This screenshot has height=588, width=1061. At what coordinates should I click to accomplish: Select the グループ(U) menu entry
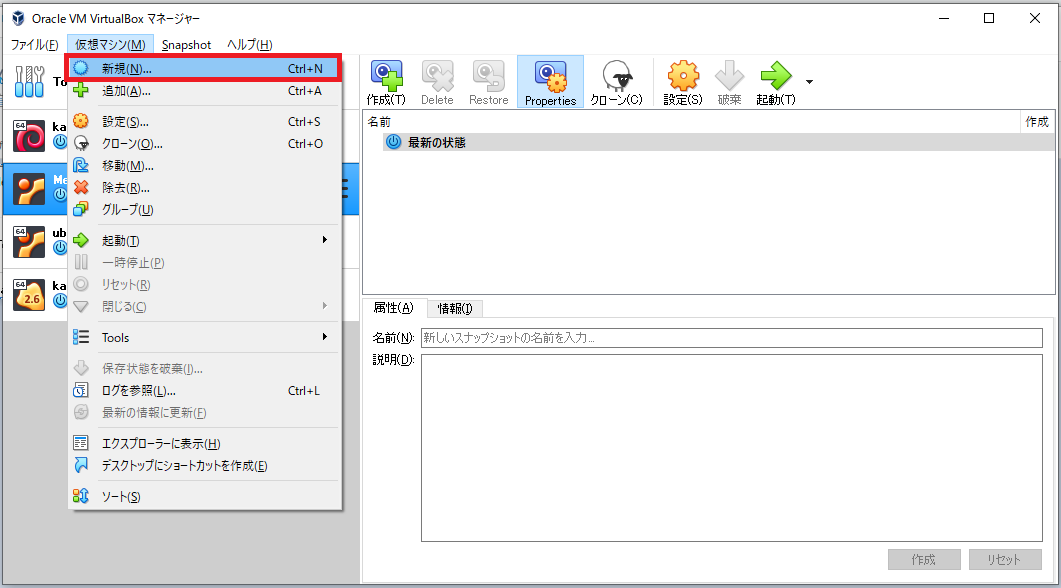click(x=204, y=210)
